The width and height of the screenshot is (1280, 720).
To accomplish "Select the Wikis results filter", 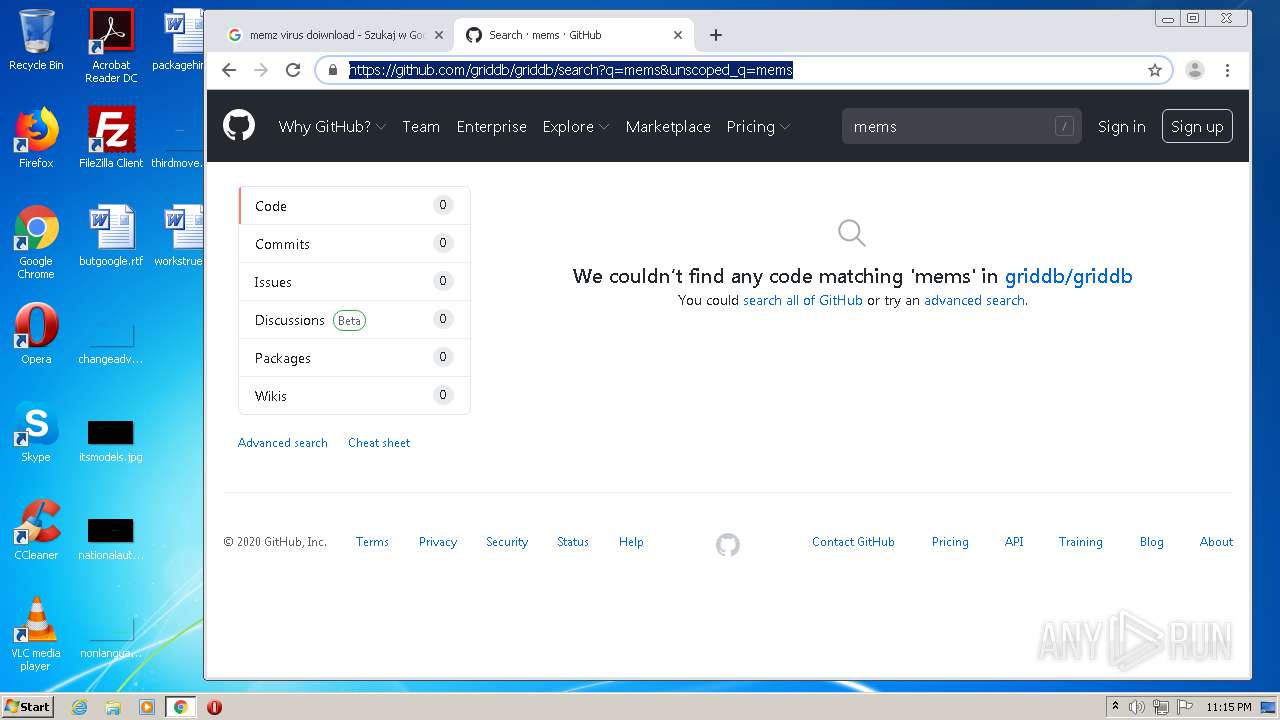I will coord(354,396).
